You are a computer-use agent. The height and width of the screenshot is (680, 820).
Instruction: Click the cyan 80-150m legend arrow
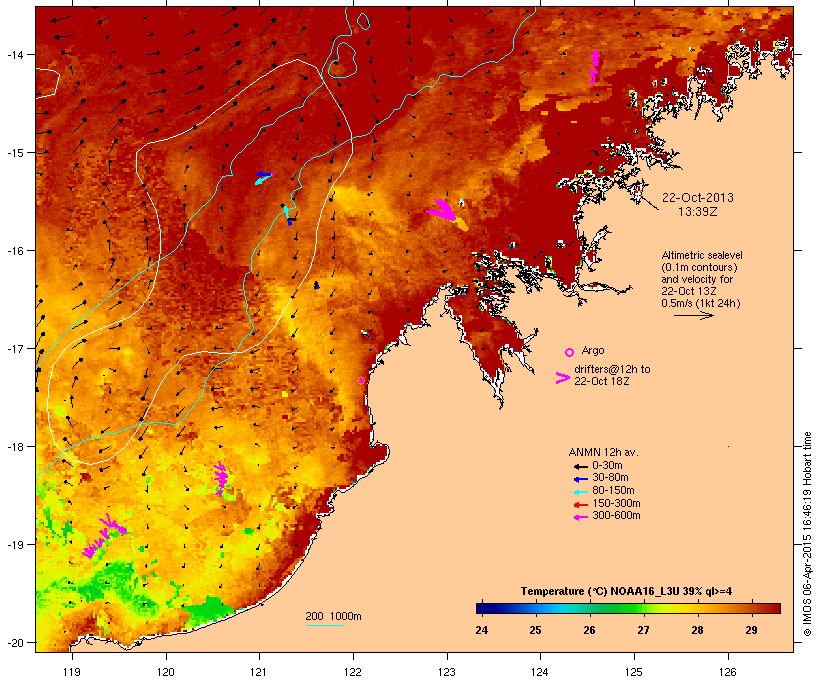(580, 492)
